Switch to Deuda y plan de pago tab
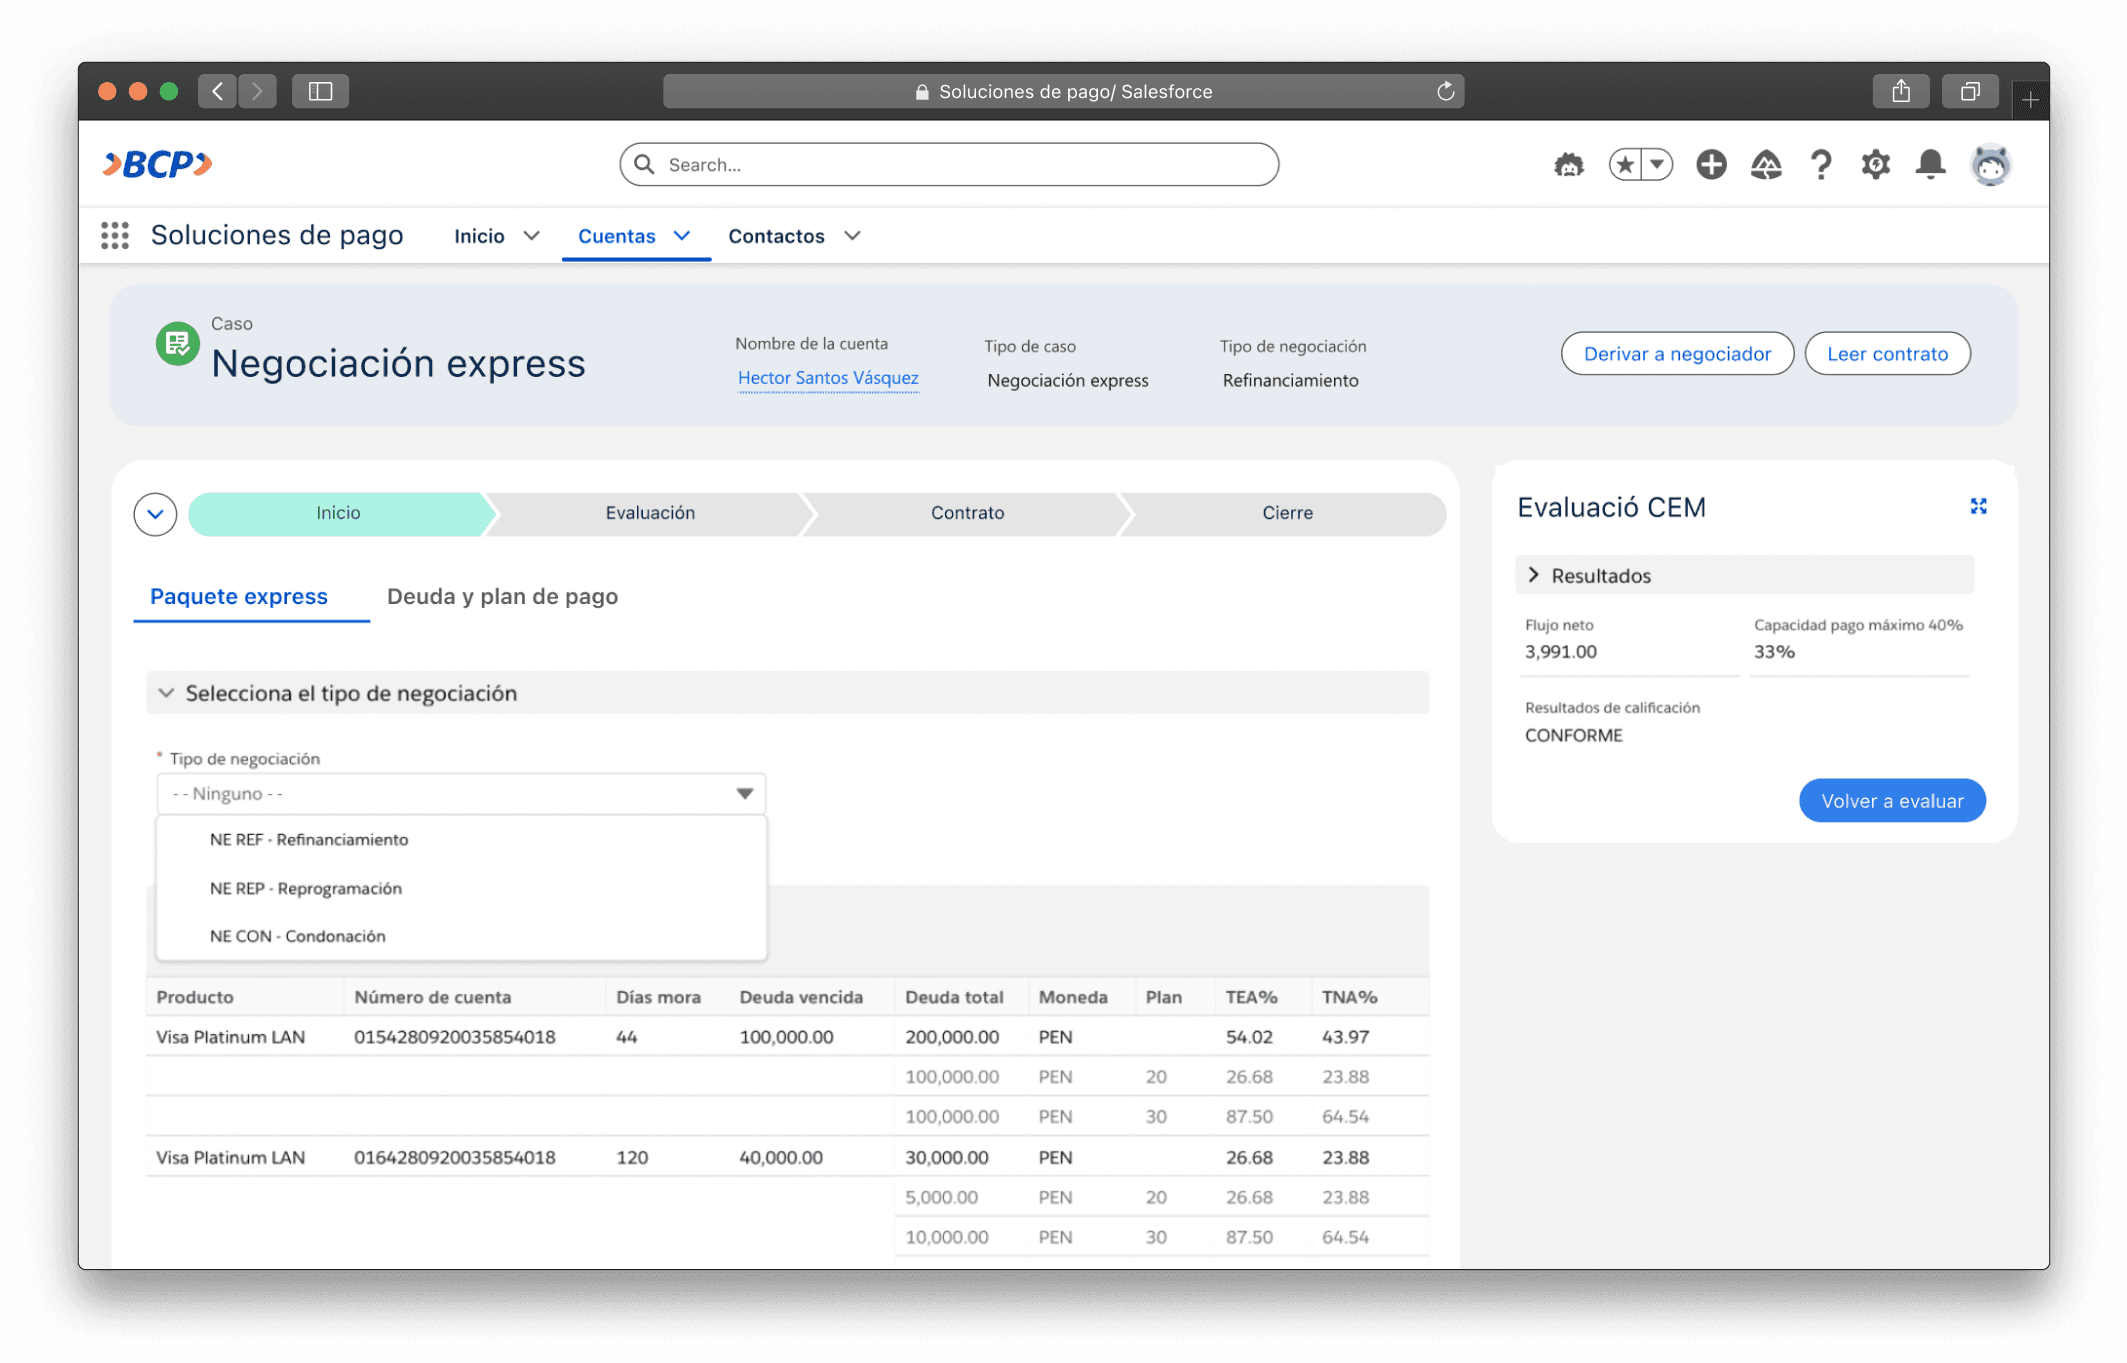 click(x=502, y=597)
